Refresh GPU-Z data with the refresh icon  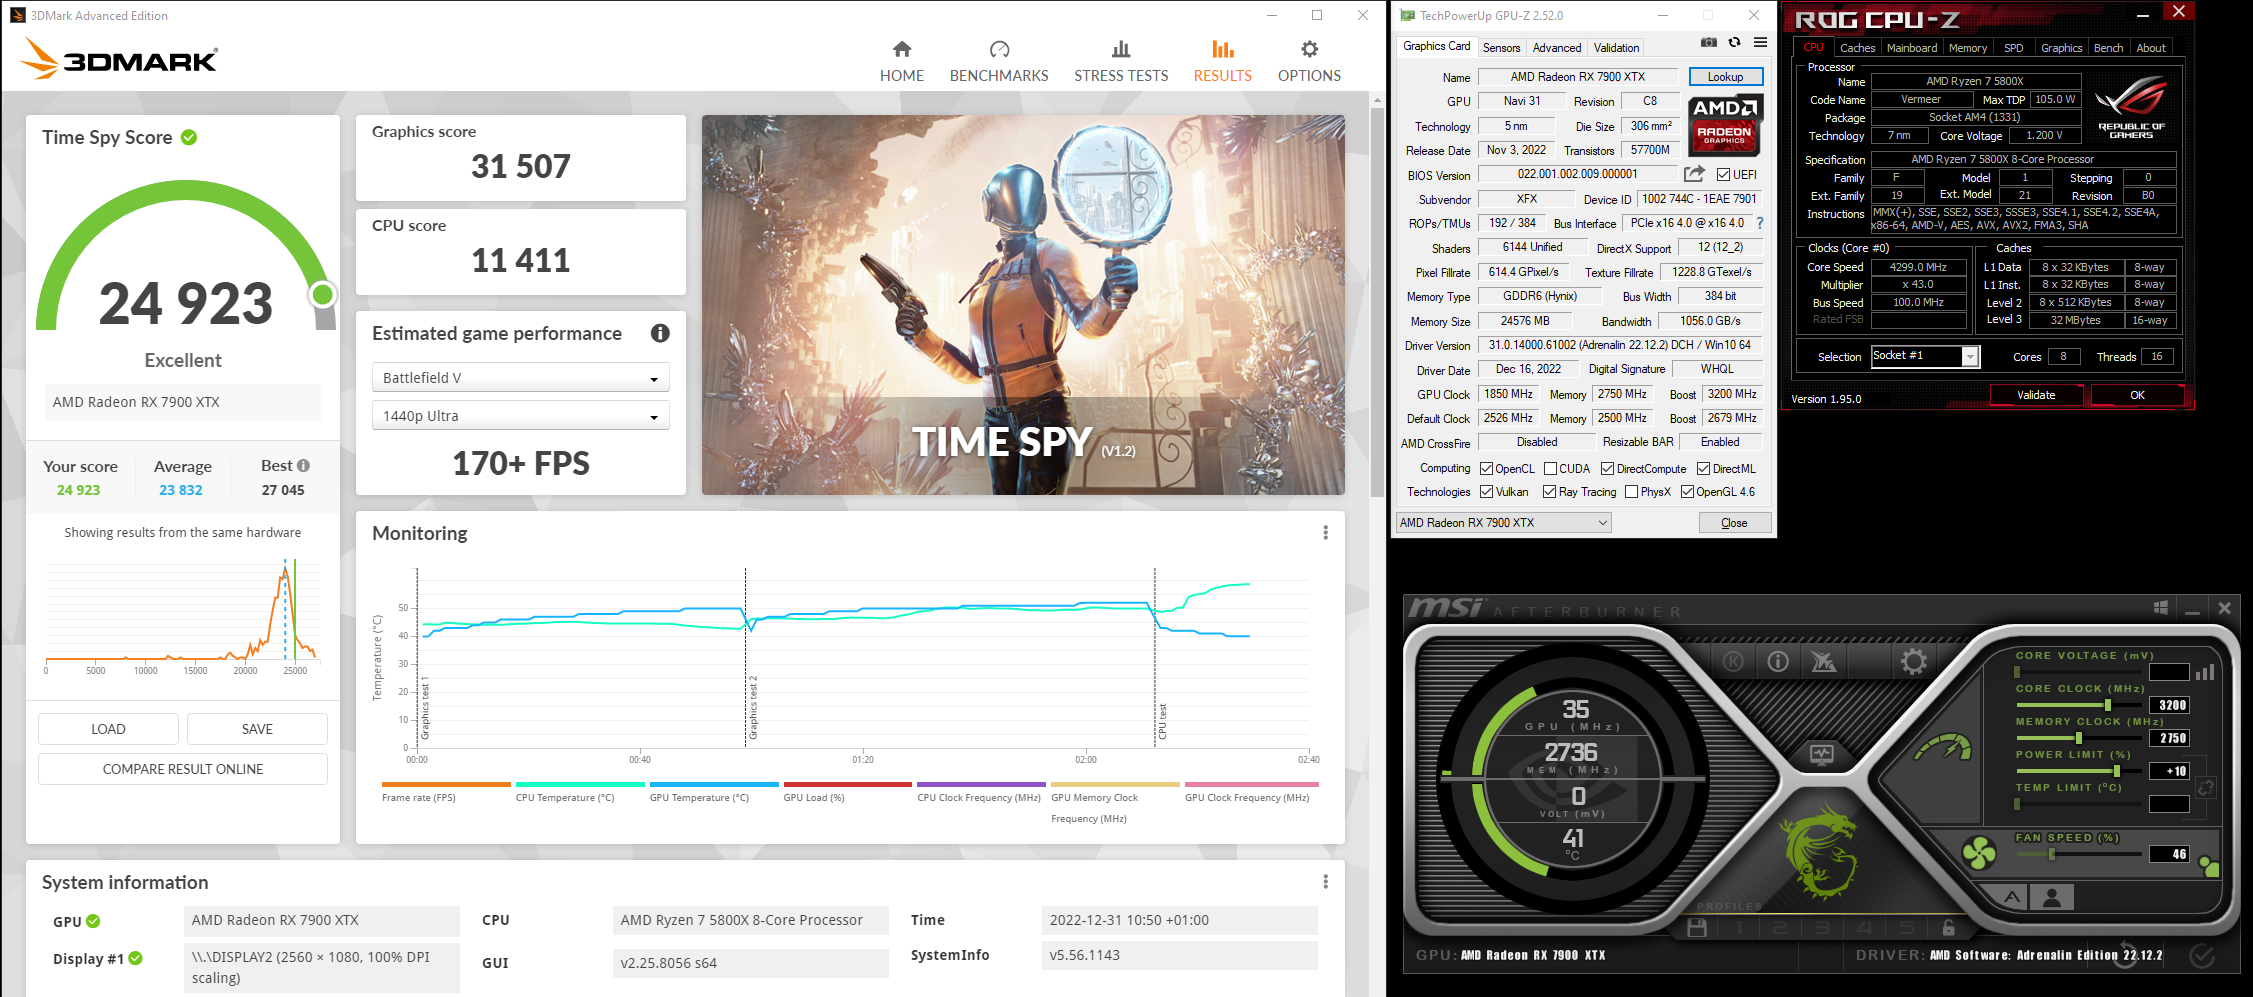1735,42
